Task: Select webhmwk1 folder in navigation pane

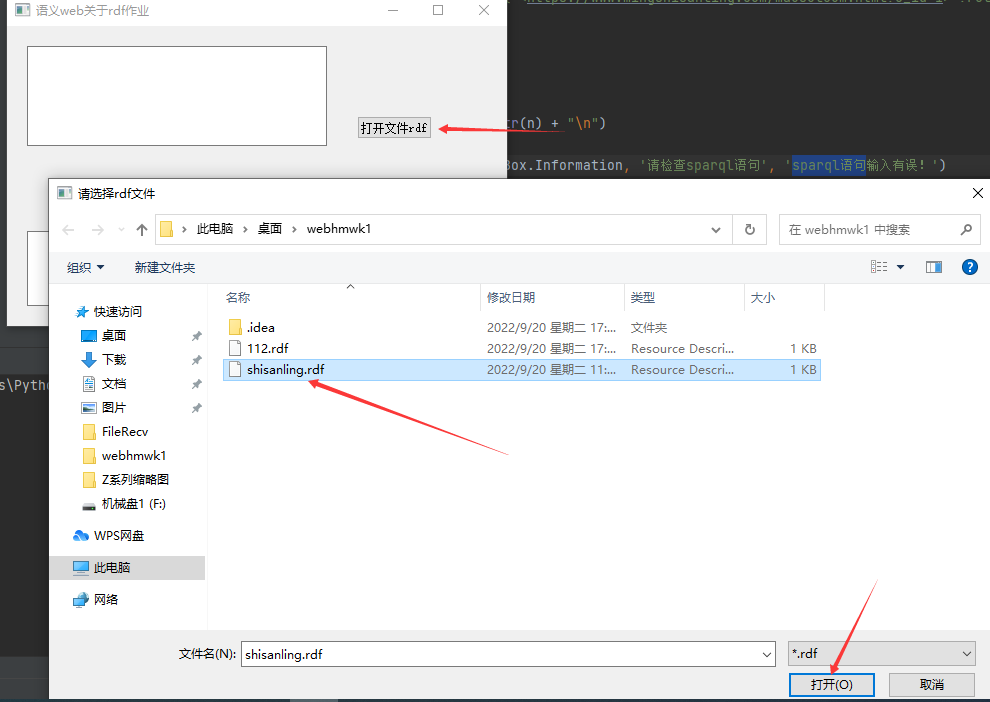Action: pos(134,455)
